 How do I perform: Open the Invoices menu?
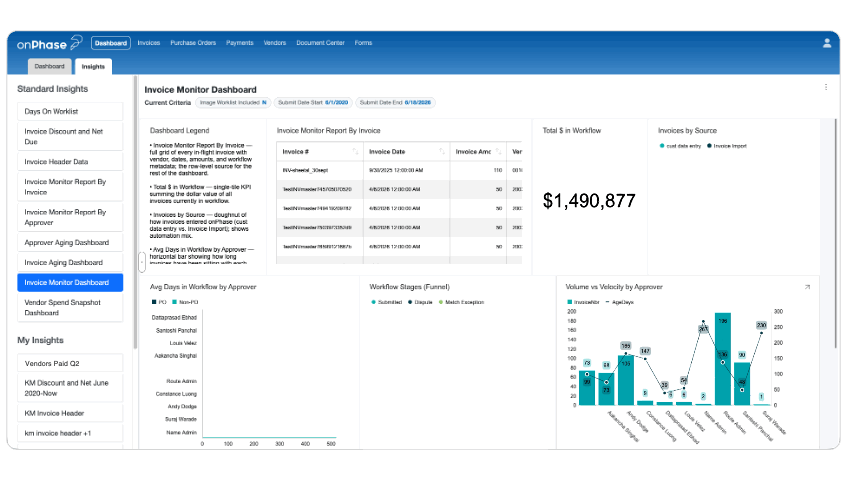[x=149, y=43]
